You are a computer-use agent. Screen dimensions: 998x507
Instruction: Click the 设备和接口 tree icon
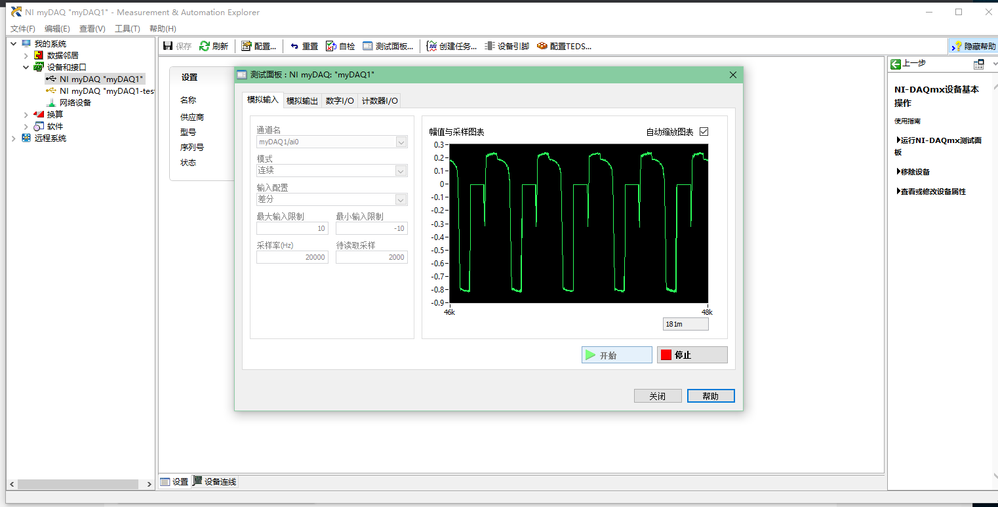pyautogui.click(x=38, y=67)
